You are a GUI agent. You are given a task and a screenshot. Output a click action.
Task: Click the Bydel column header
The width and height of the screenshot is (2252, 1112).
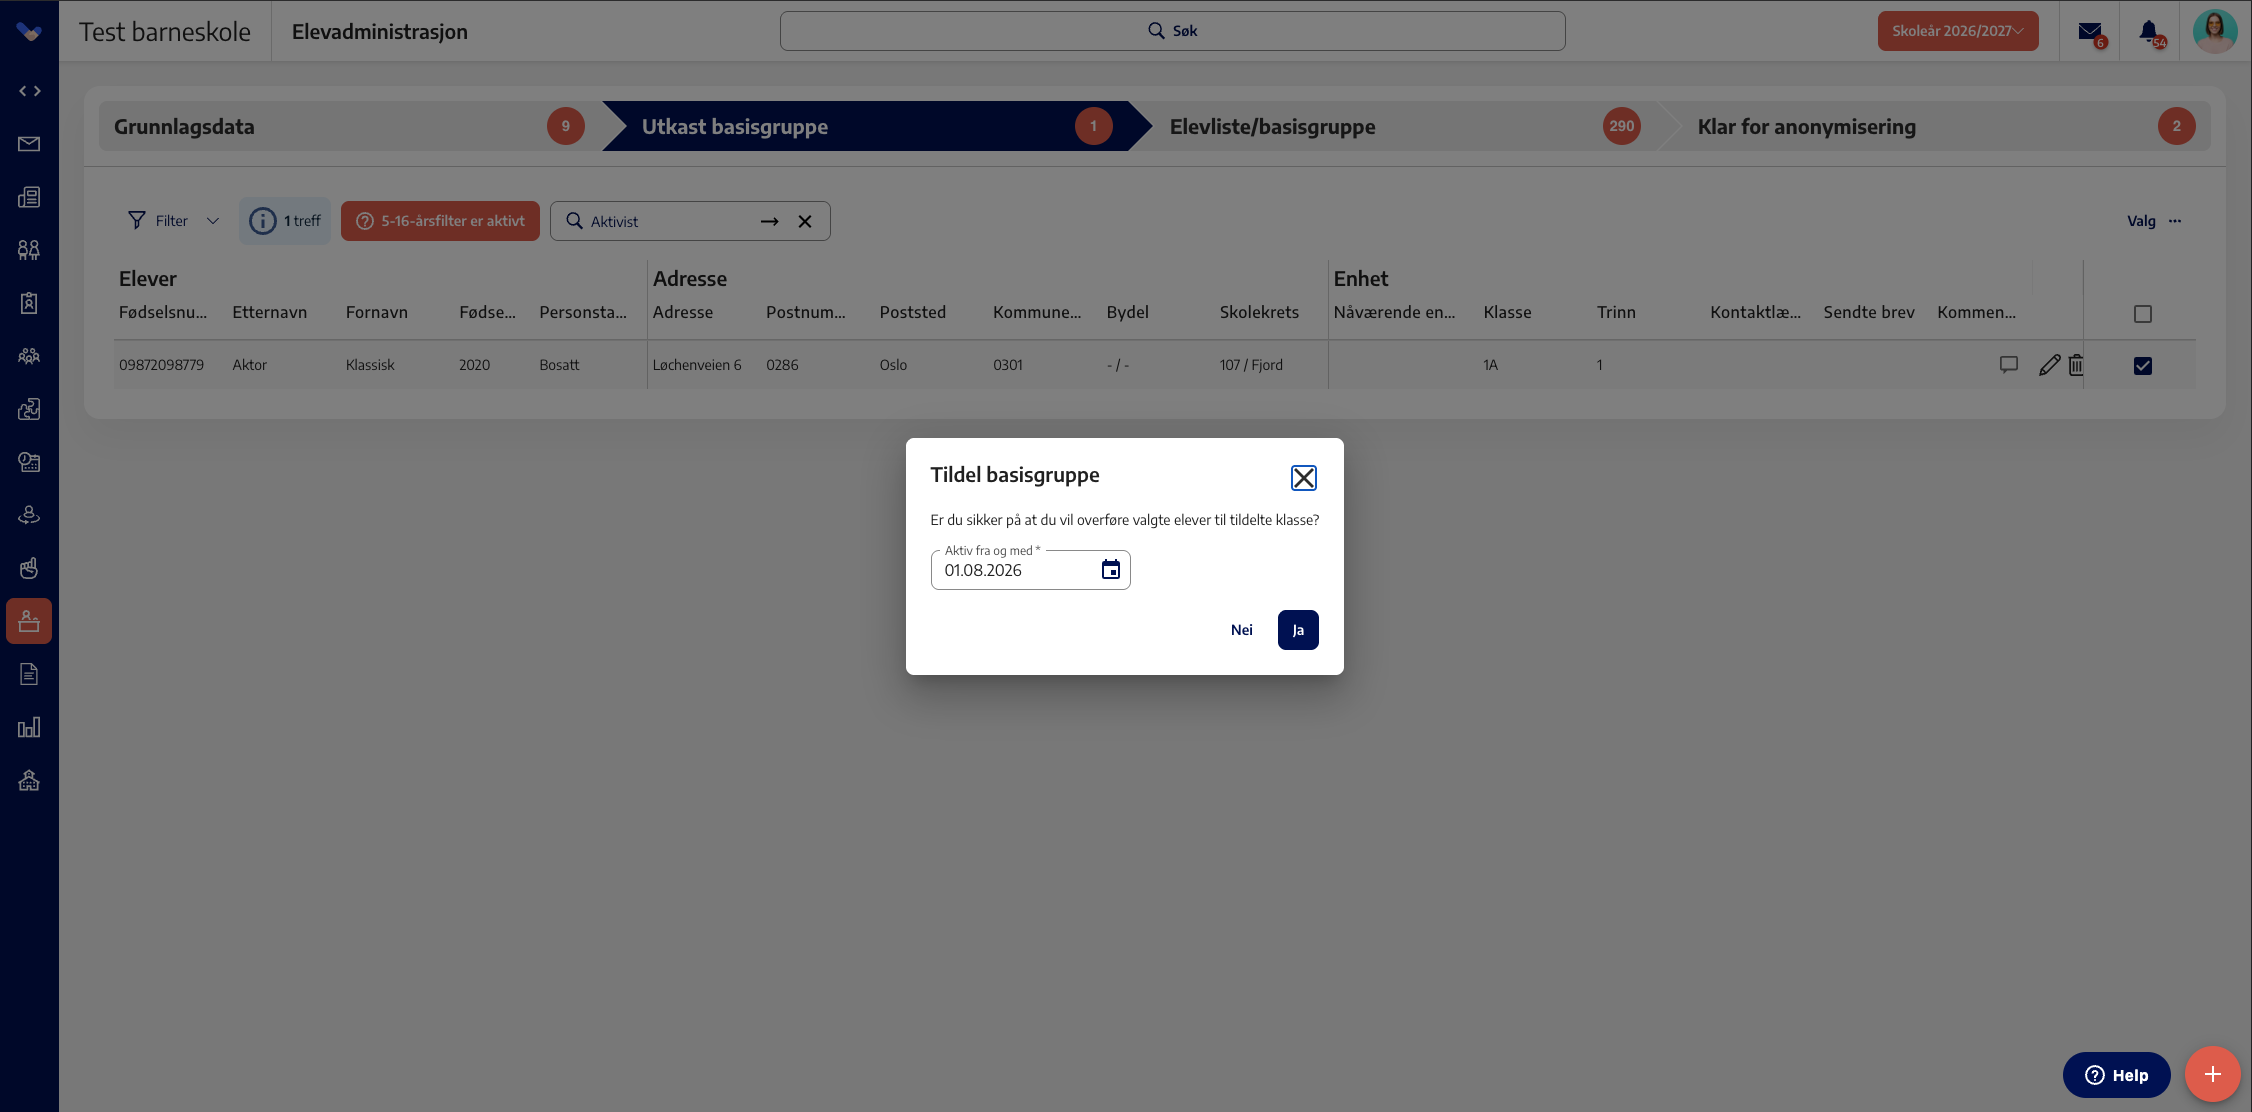point(1127,312)
